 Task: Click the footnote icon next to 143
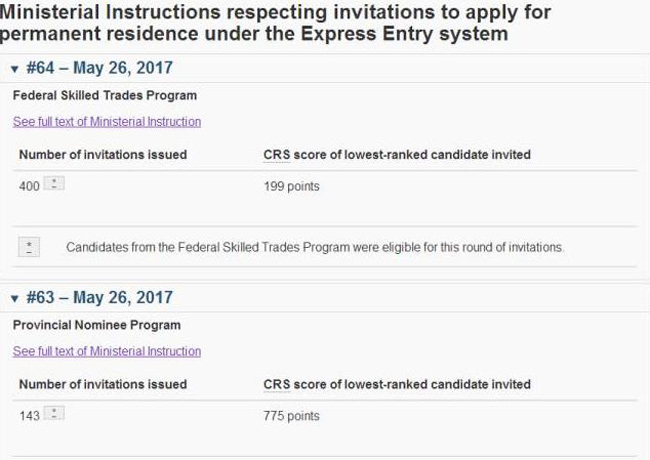(55, 413)
